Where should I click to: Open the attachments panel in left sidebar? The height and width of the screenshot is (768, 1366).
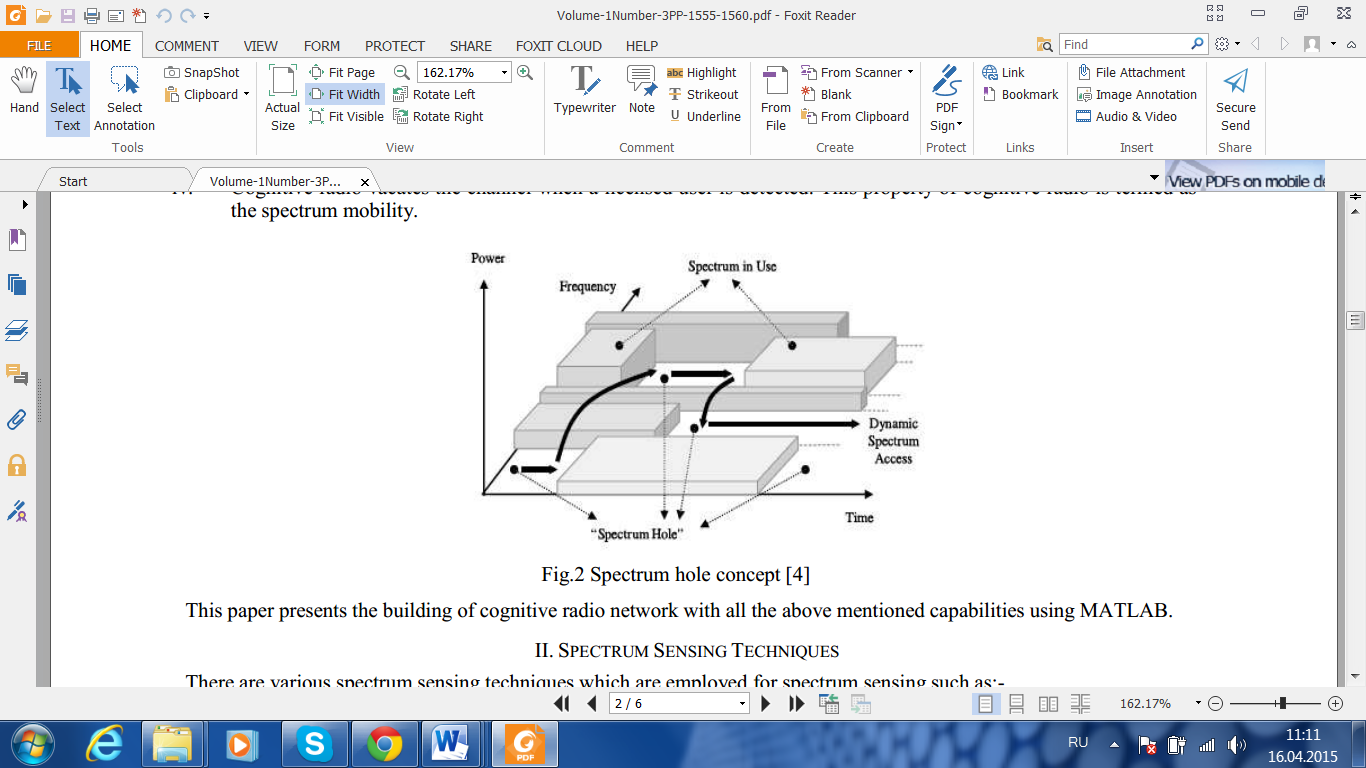pos(17,420)
